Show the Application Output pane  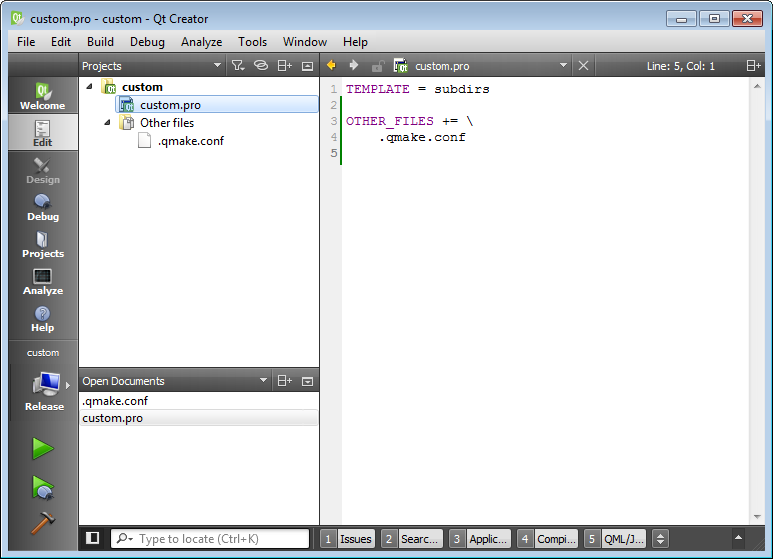pyautogui.click(x=480, y=539)
